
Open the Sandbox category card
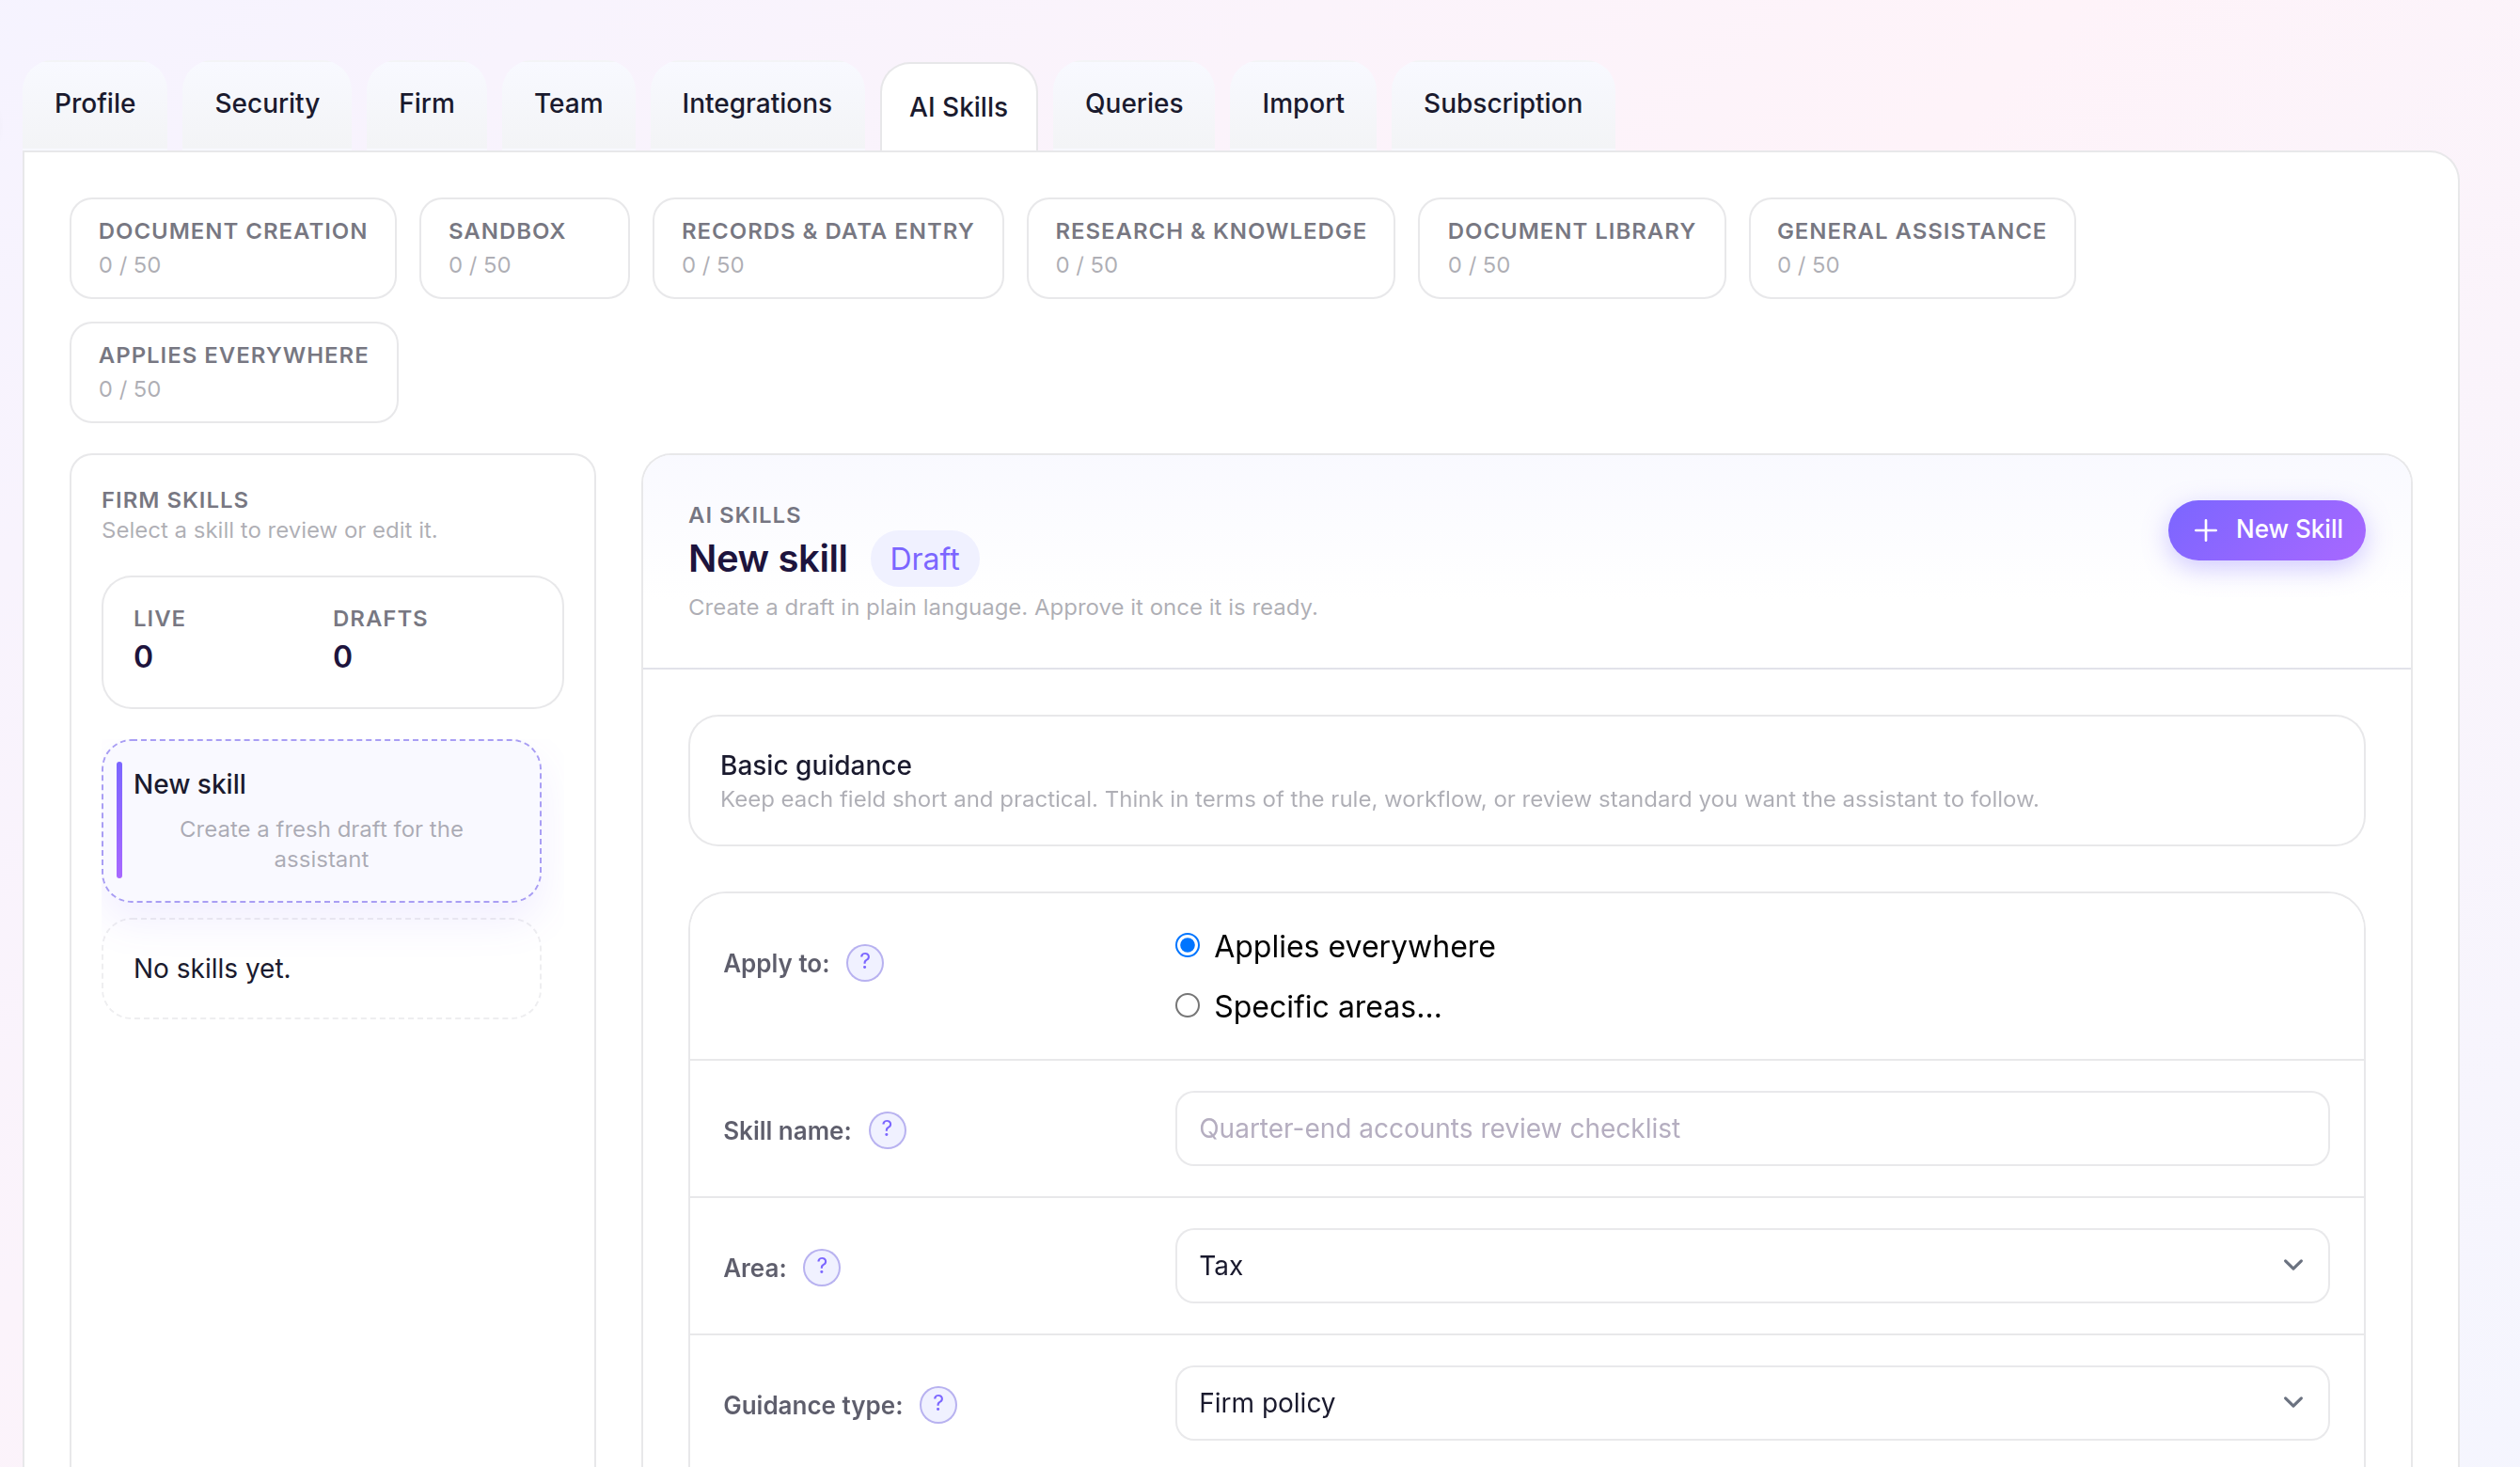[x=524, y=248]
